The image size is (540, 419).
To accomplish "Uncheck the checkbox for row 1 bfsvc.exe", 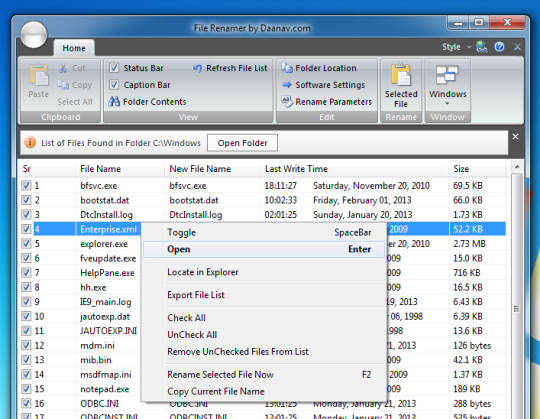I will coord(27,186).
